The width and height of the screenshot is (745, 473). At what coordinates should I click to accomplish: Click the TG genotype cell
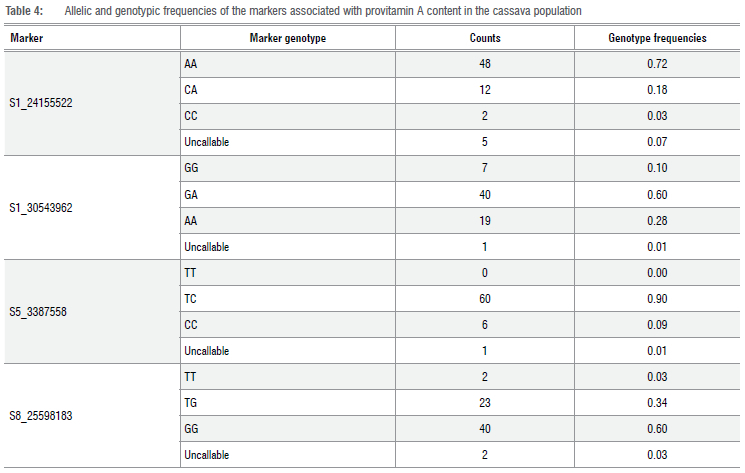pyautogui.click(x=190, y=403)
